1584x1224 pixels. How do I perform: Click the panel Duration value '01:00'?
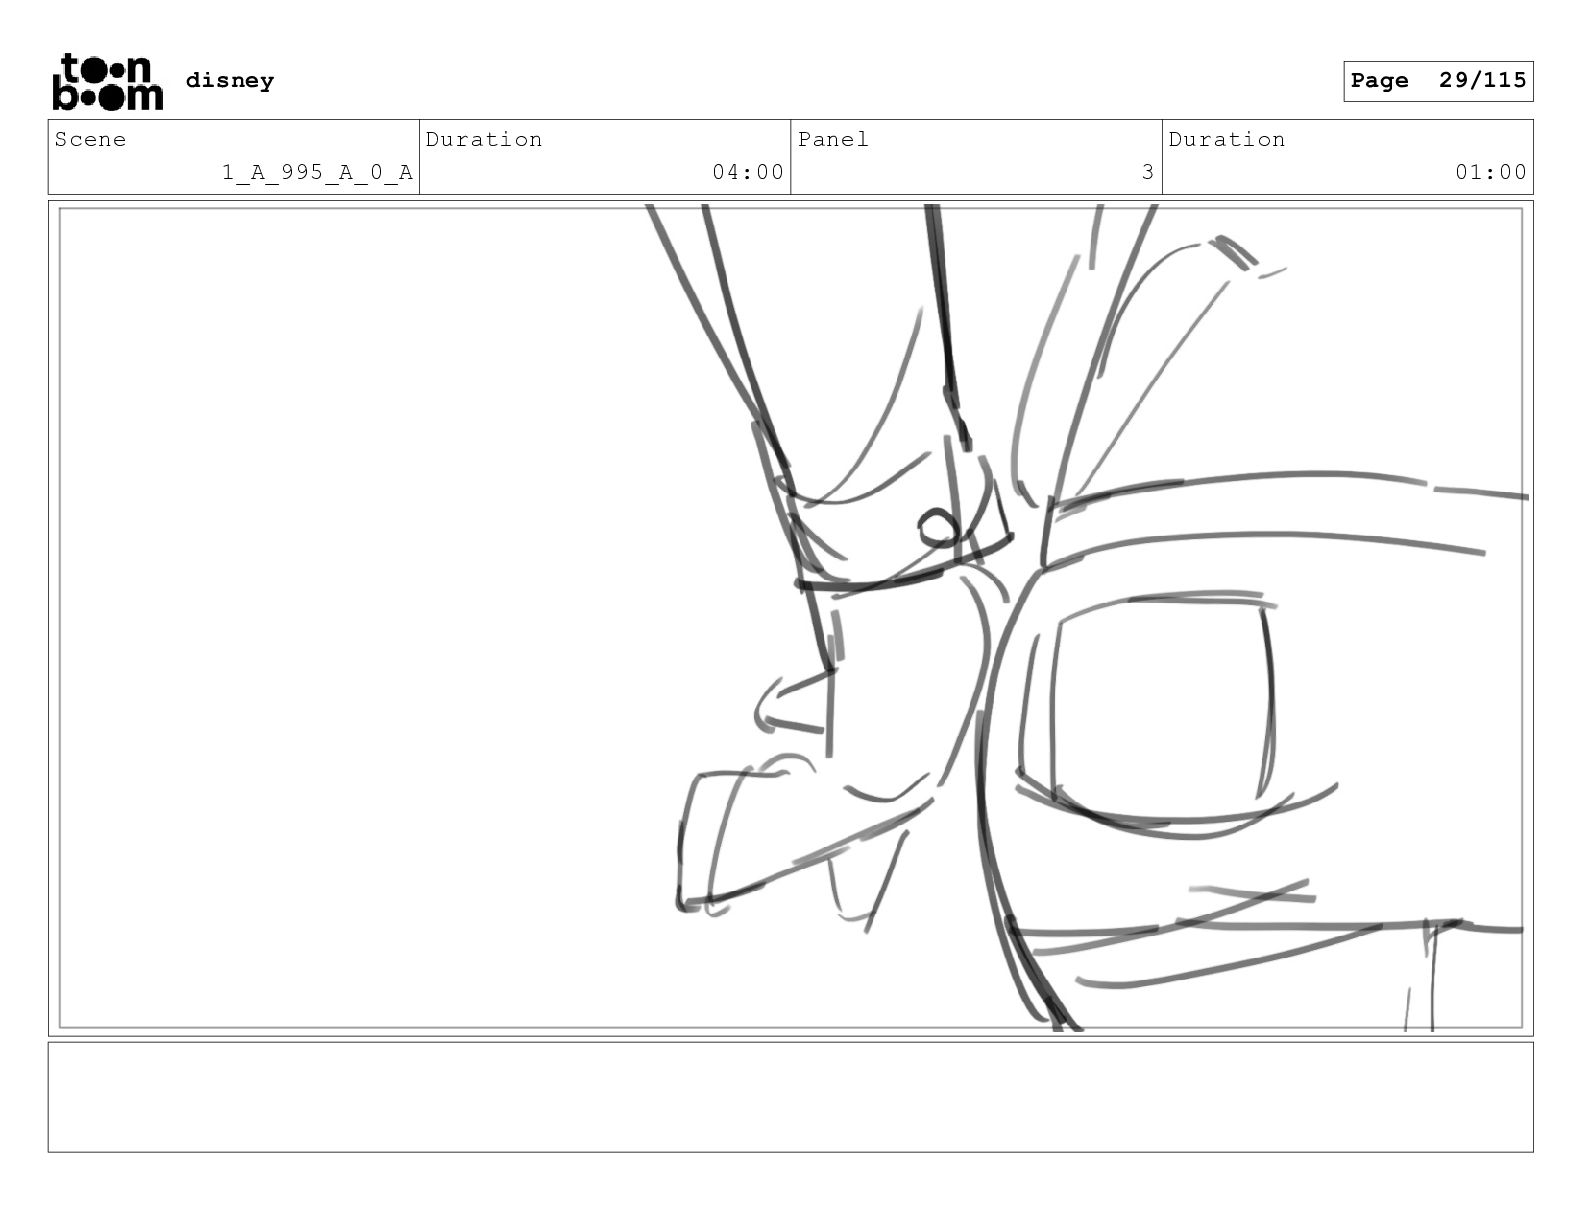pyautogui.click(x=1491, y=172)
